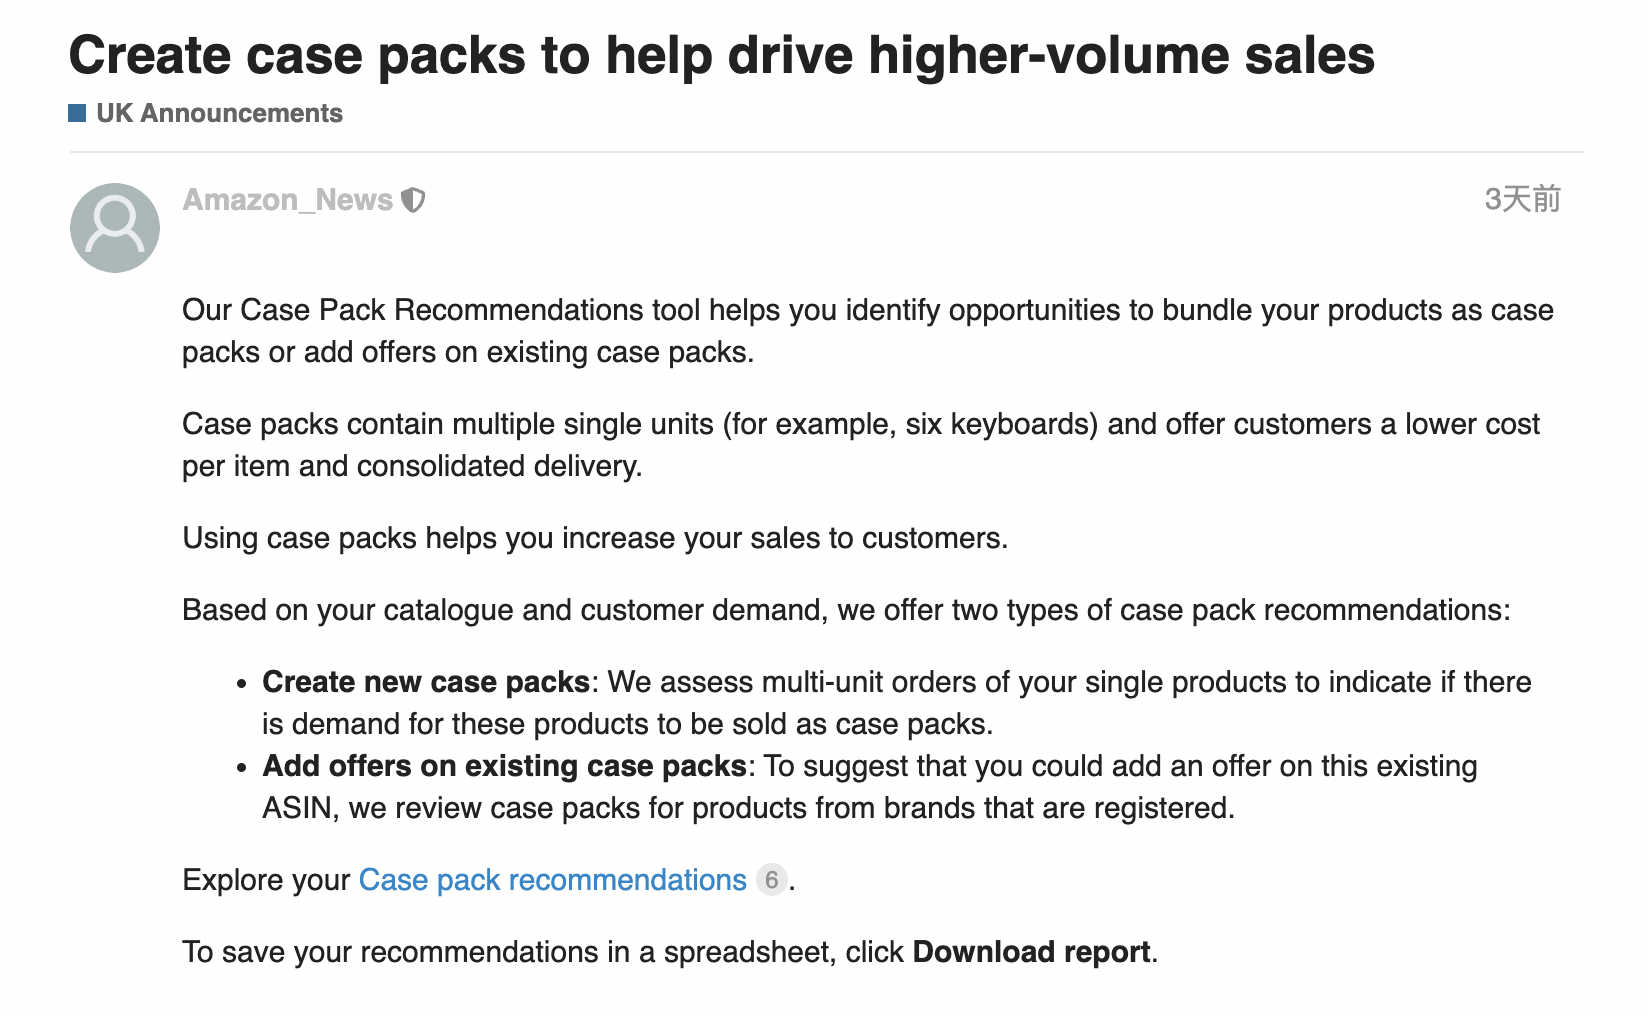This screenshot has width=1648, height=1016.
Task: Click the bold 'Download report' text
Action: [x=1032, y=952]
